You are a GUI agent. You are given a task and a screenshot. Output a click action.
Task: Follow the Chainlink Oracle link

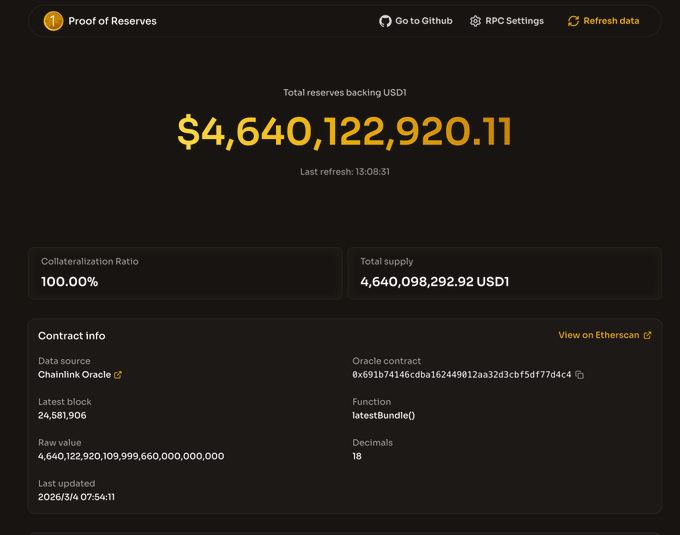pyautogui.click(x=74, y=375)
